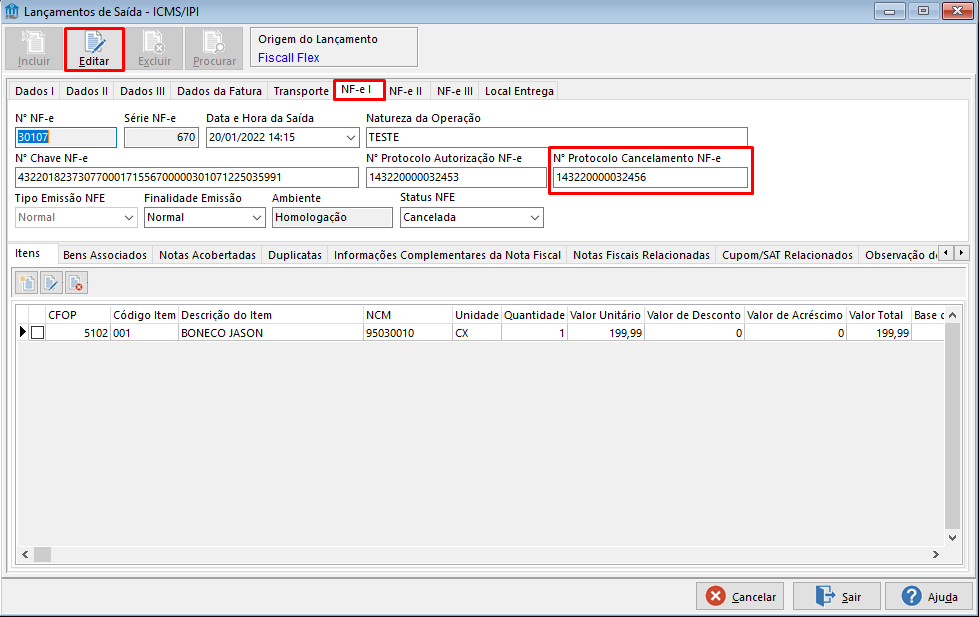Open the Transporte tab
The image size is (979, 617).
coord(301,91)
